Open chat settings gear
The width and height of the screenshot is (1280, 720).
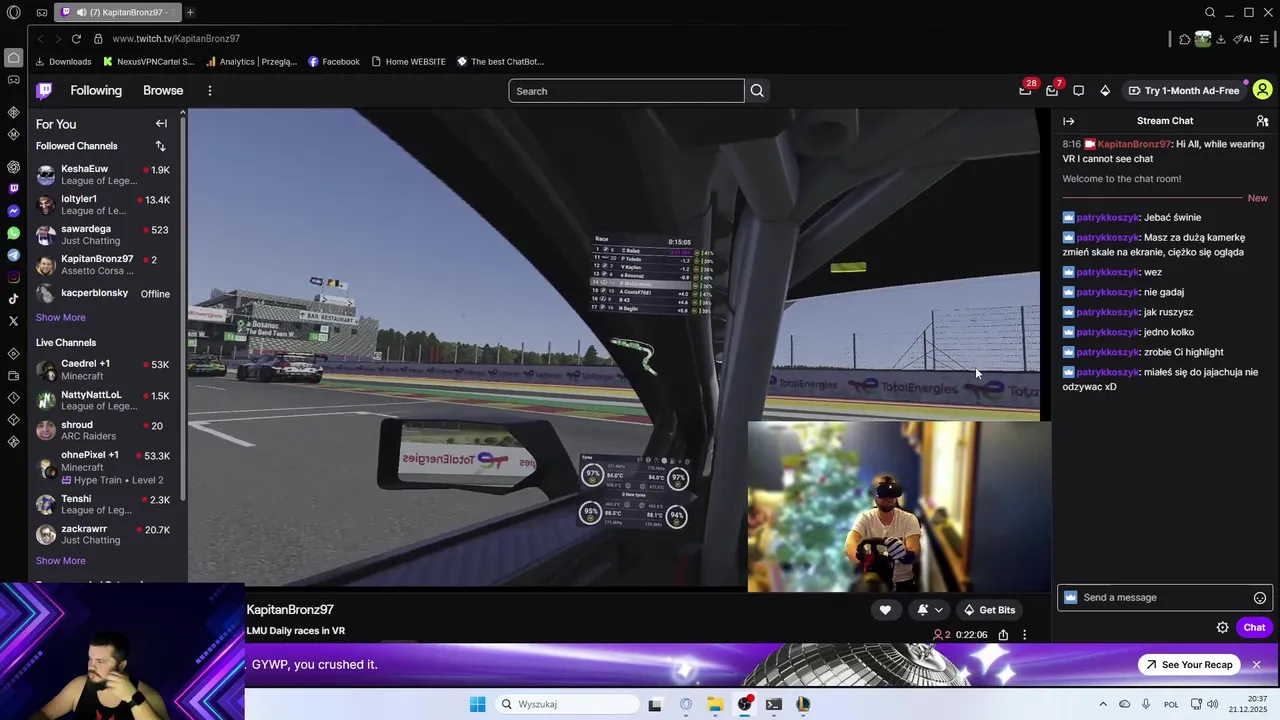(1222, 628)
